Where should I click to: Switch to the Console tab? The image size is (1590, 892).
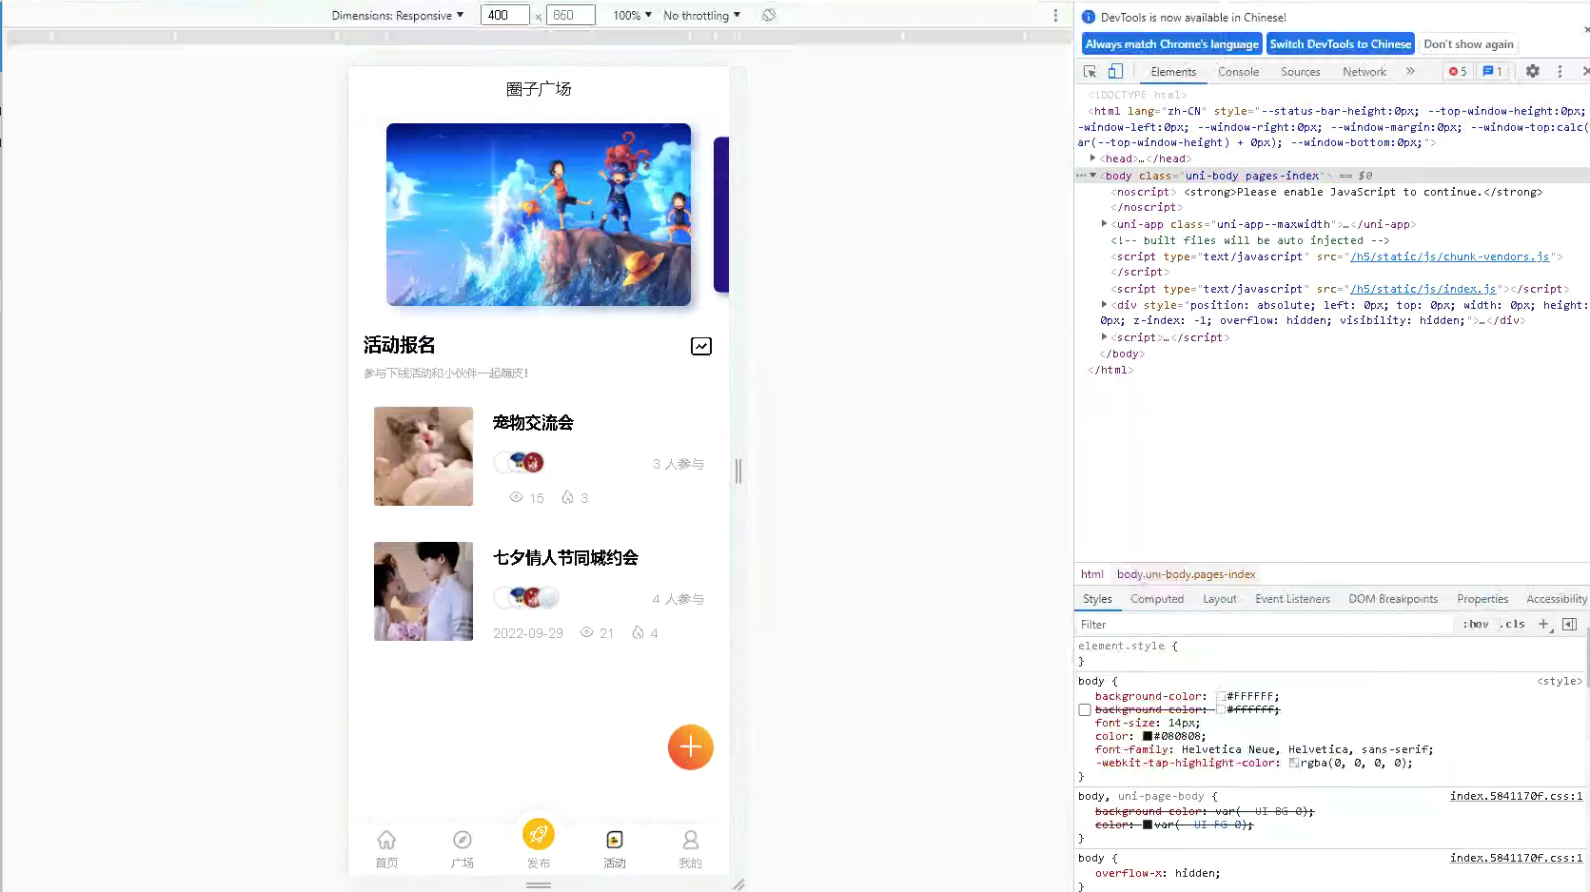[1238, 72]
